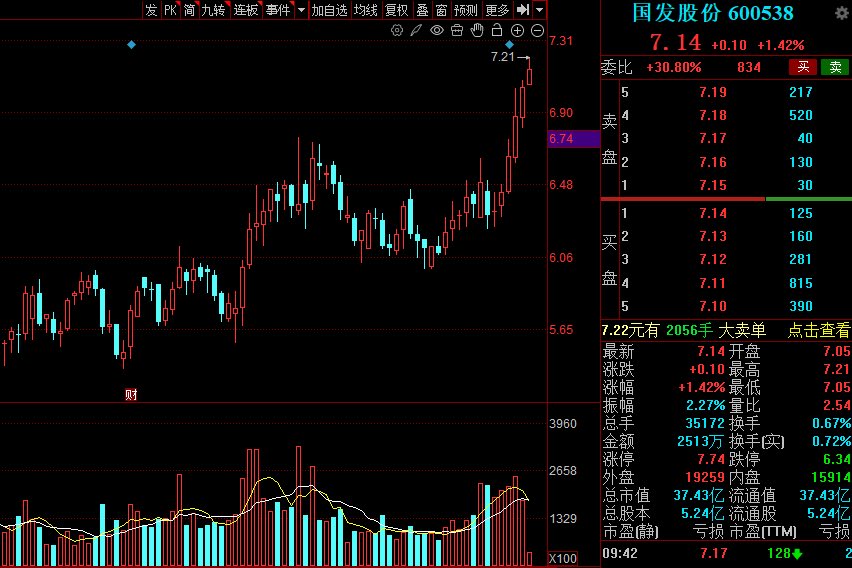Click blue diamond marker near 7.21
Viewport: 852px width, 568px height.
click(x=509, y=44)
